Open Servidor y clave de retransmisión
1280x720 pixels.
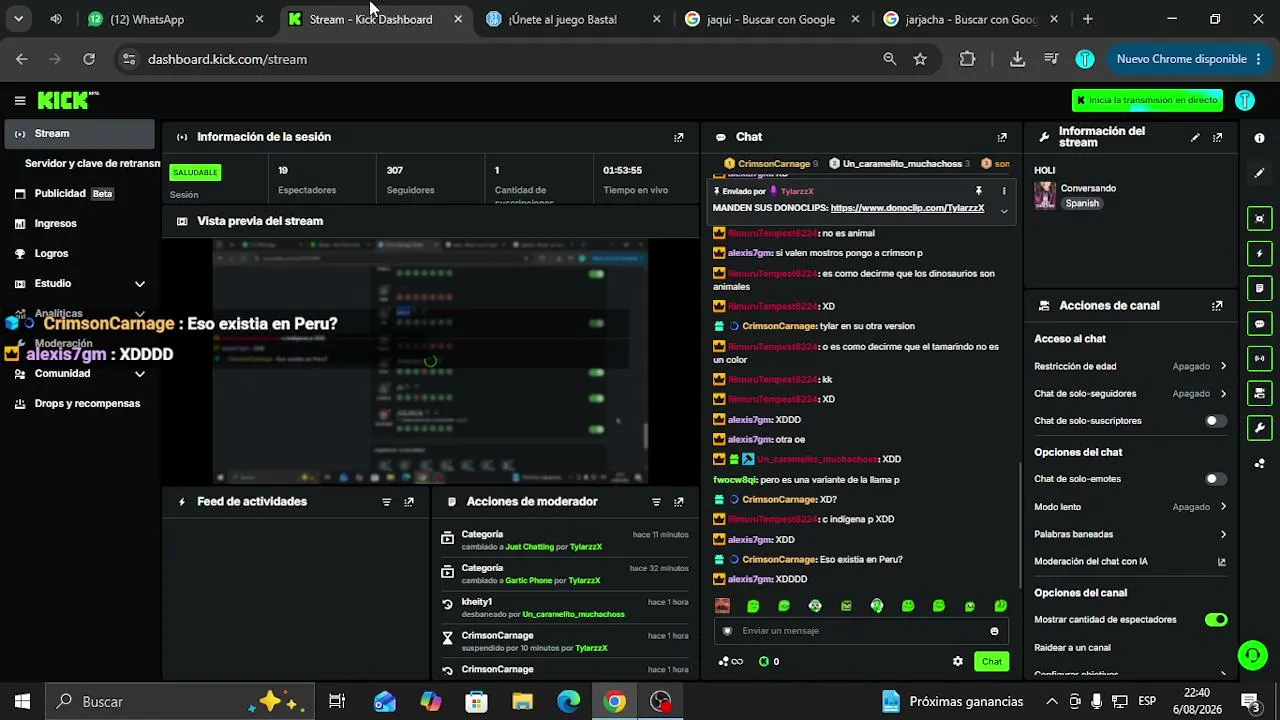tap(92, 163)
